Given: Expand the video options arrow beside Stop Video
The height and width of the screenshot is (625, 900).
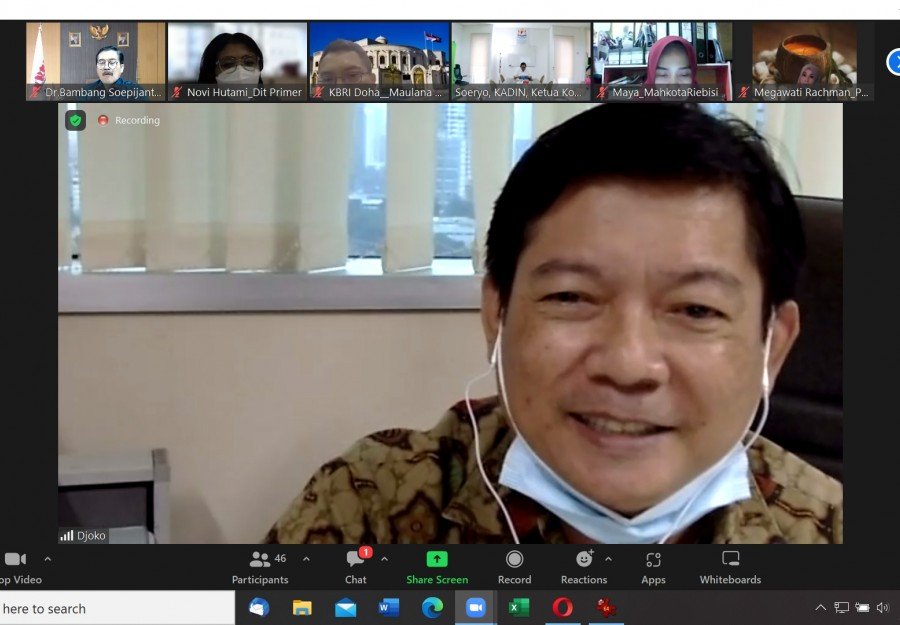Looking at the screenshot, I should [x=48, y=559].
